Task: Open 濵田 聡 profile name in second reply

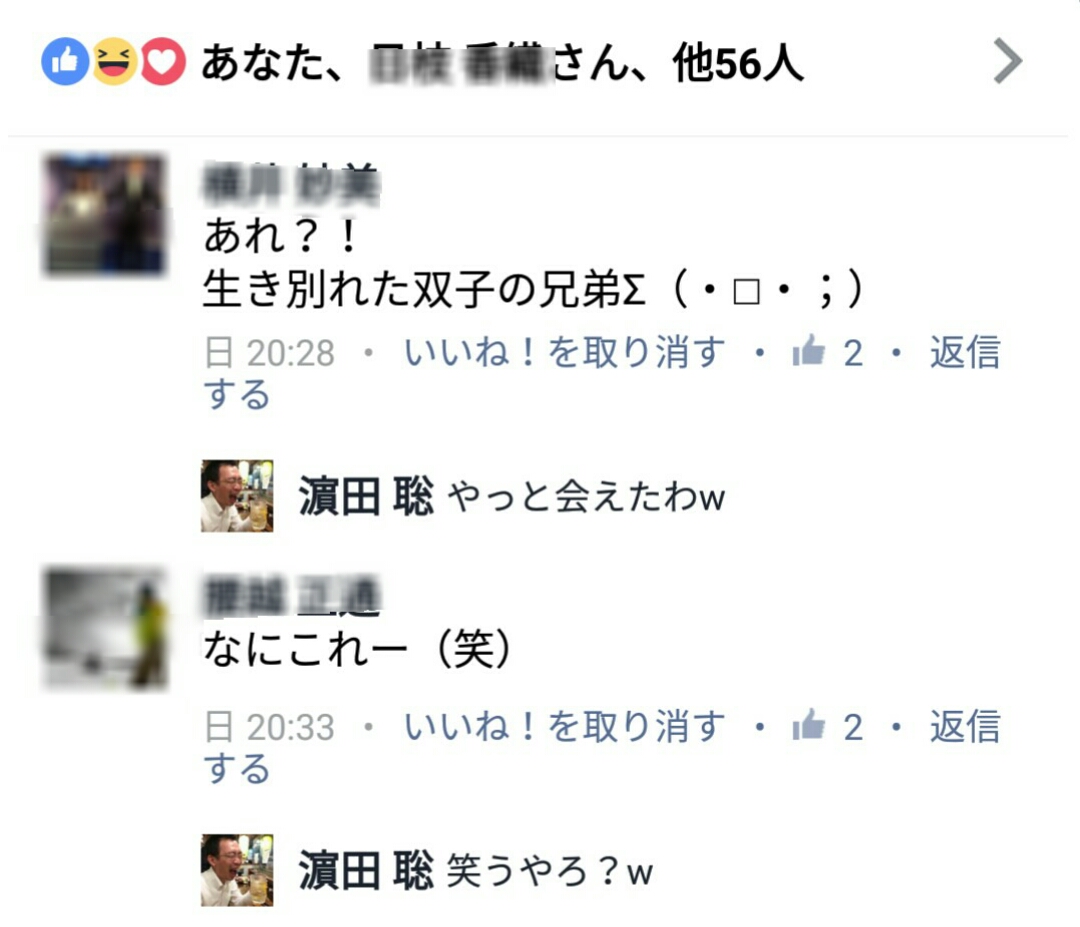Action: point(366,870)
